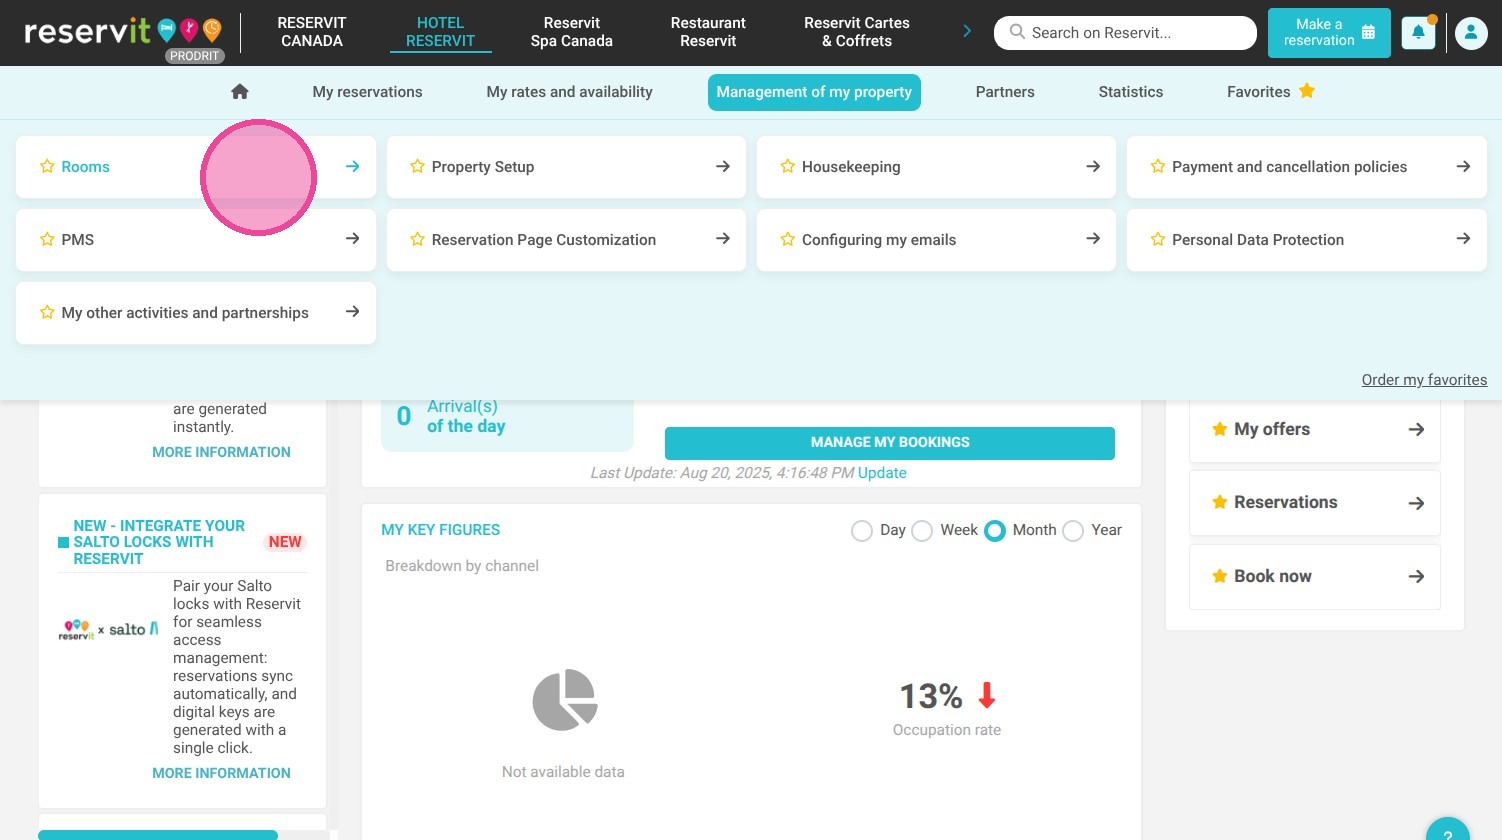This screenshot has height=840, width=1502.
Task: Click arrow on Configuring my emails
Action: point(1092,238)
